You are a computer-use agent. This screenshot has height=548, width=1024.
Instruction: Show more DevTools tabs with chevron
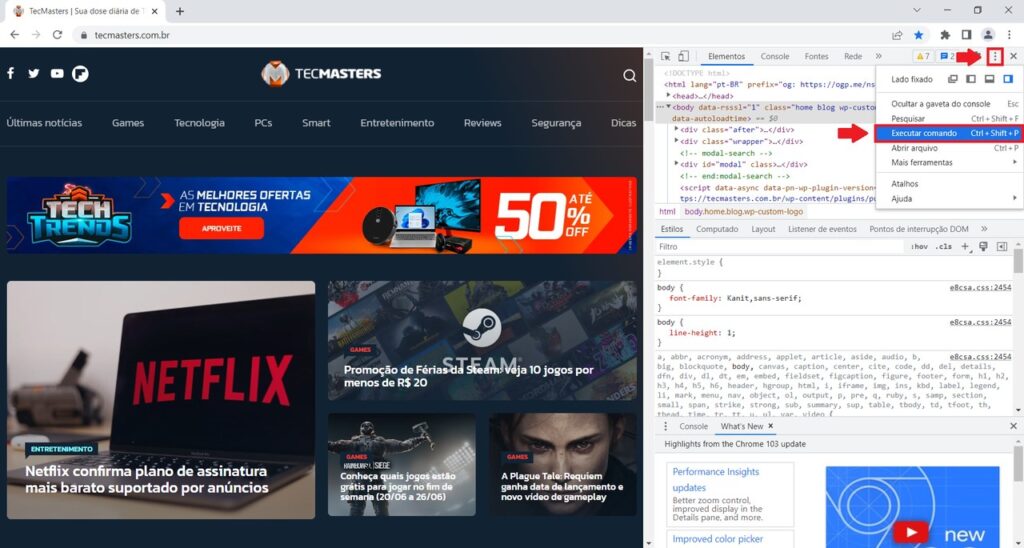[878, 57]
